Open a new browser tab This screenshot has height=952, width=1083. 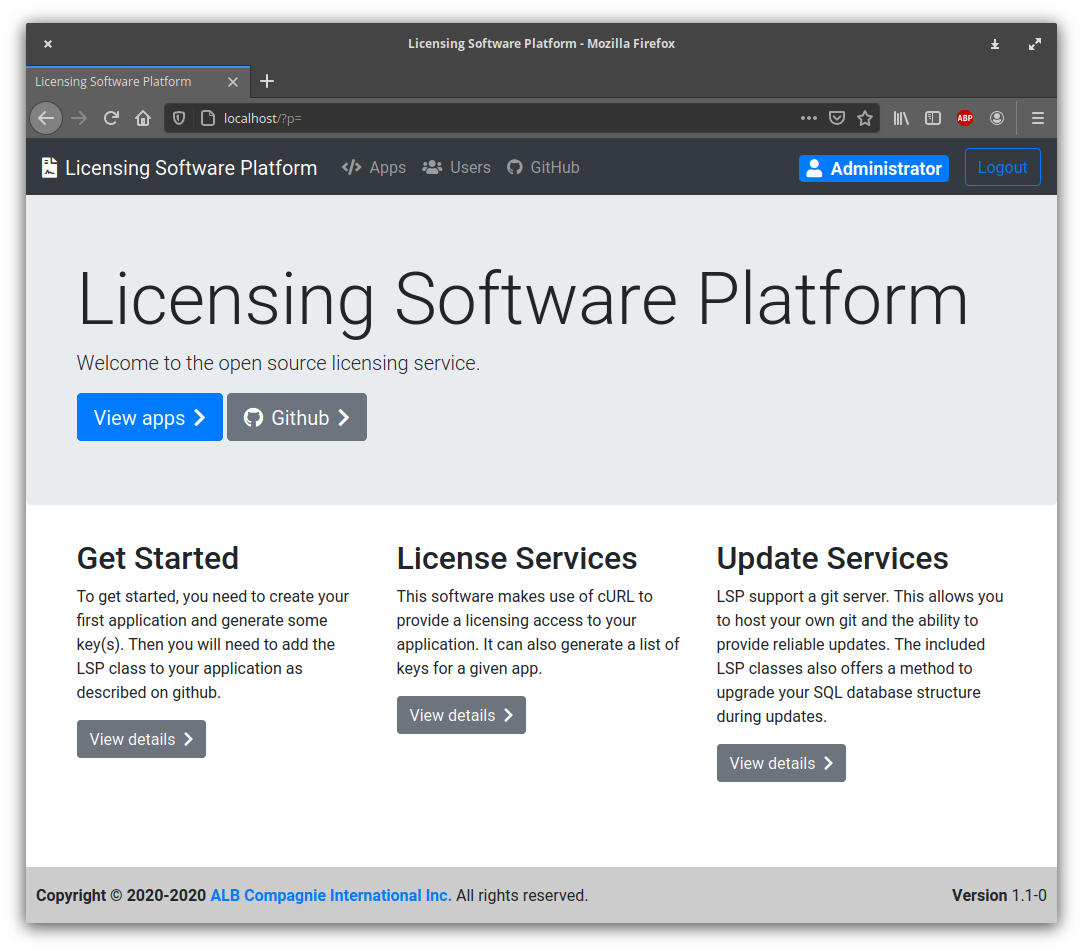[x=266, y=81]
